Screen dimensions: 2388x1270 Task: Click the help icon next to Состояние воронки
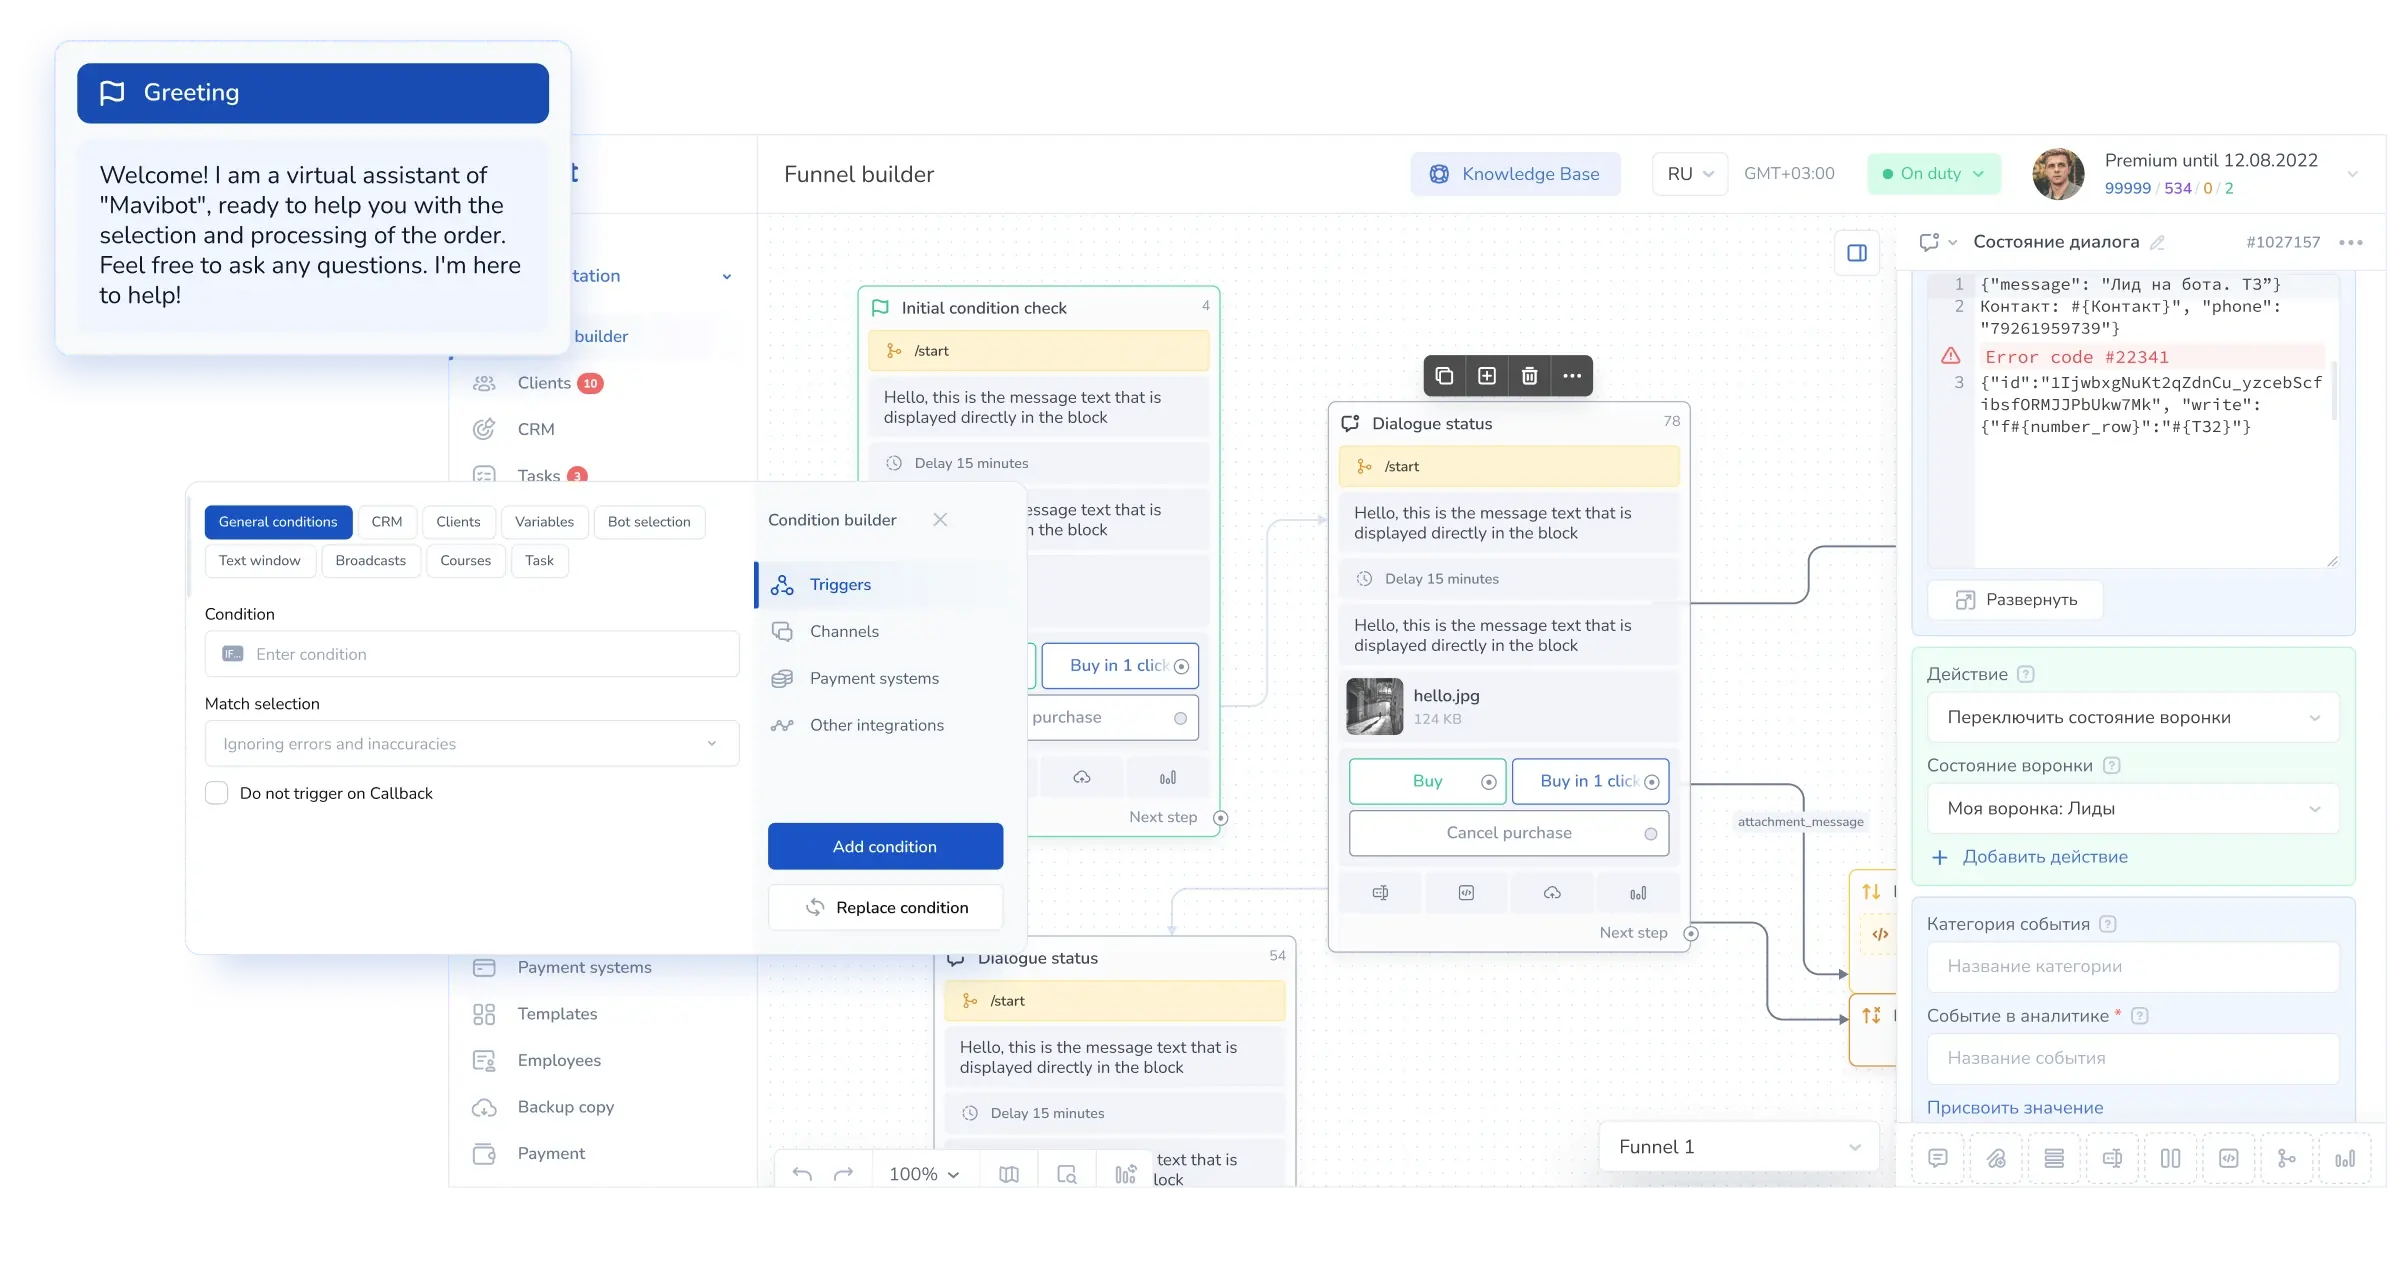click(x=2111, y=765)
